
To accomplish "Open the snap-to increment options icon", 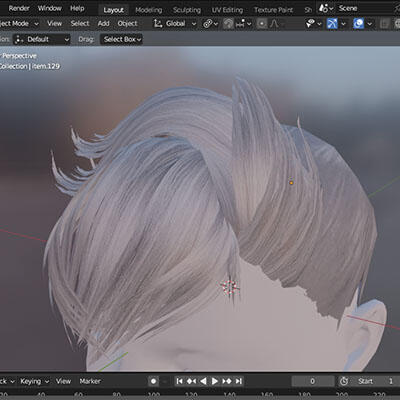I will [243, 24].
